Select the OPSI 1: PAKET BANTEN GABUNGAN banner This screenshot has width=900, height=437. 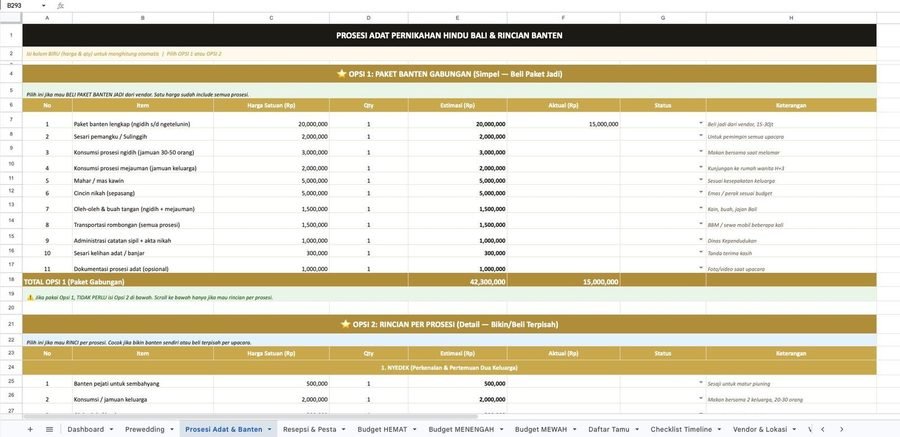(449, 74)
